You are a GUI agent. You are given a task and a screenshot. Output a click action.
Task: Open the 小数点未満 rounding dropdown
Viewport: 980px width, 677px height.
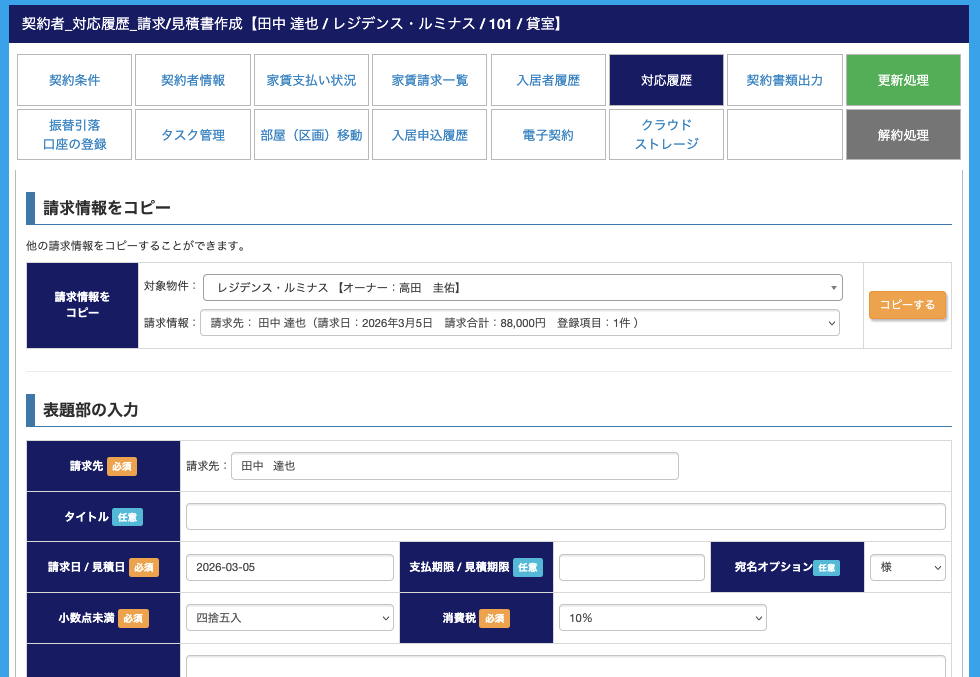click(290, 618)
